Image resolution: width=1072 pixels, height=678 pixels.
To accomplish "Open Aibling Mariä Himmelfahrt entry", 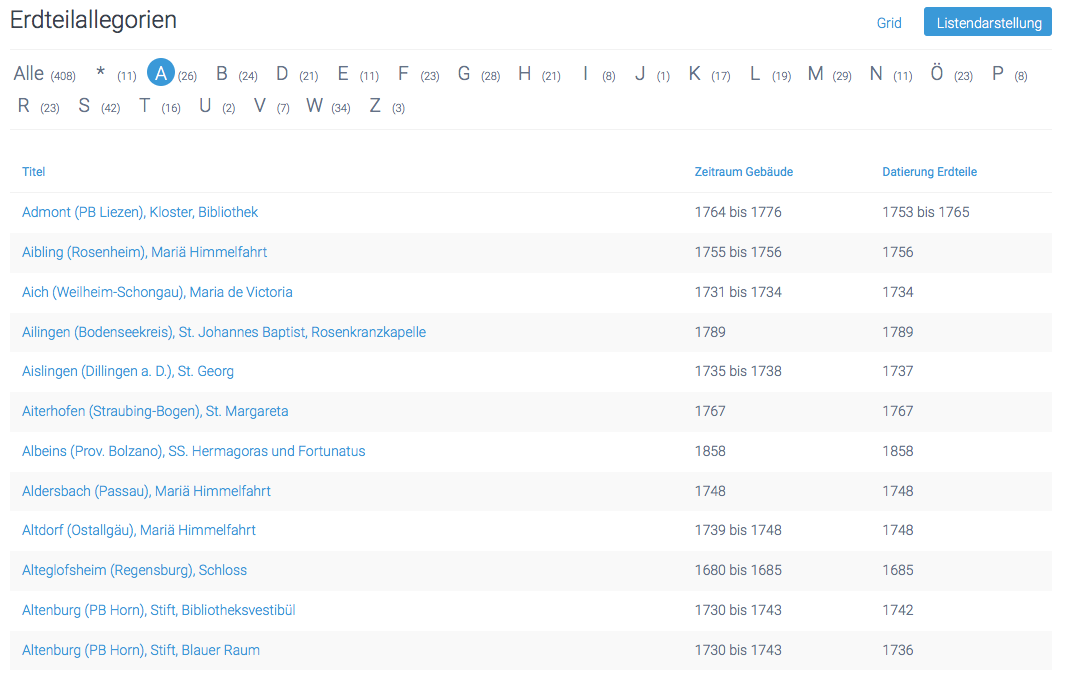I will 144,252.
